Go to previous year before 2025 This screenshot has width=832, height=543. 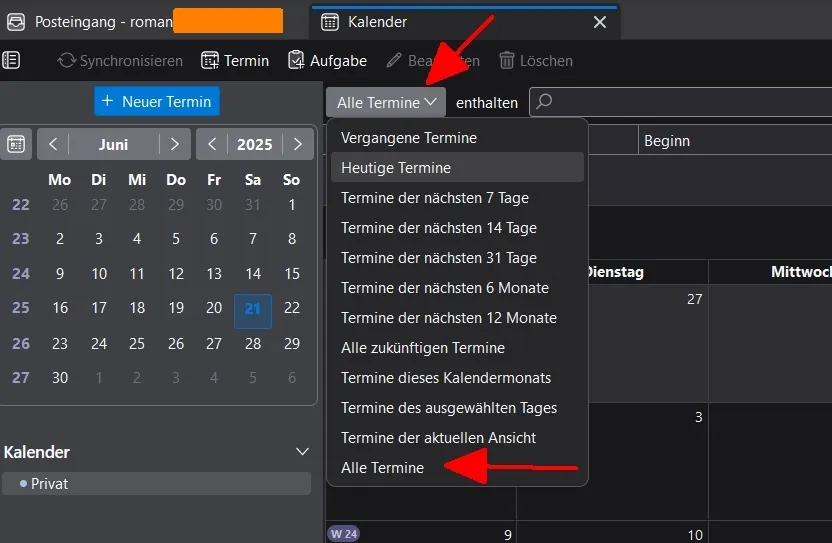pyautogui.click(x=212, y=144)
